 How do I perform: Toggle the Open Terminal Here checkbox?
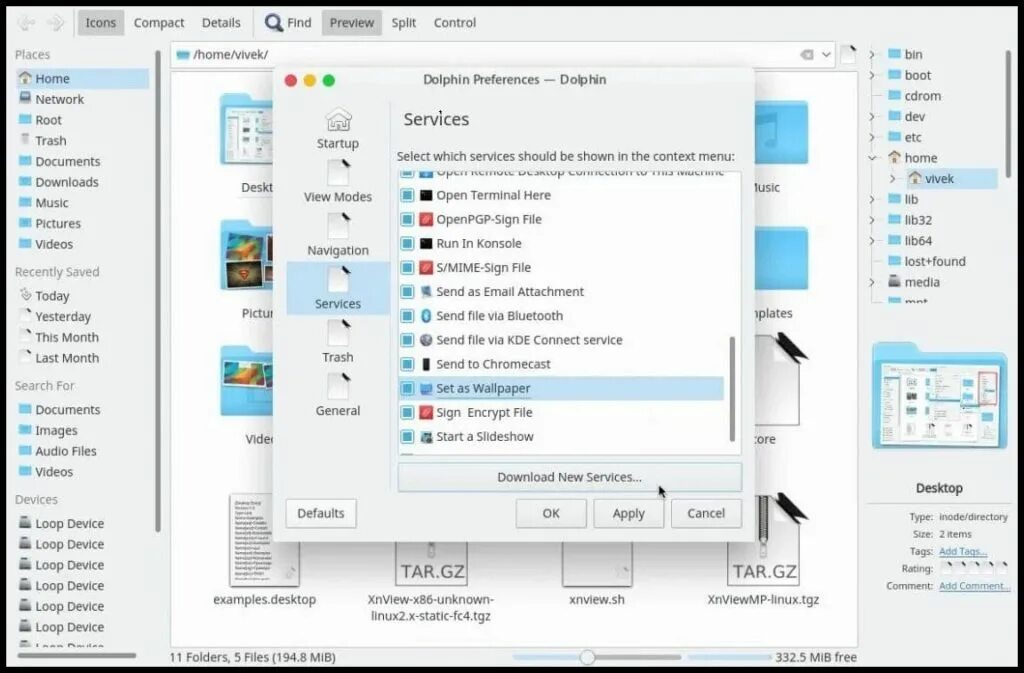(x=407, y=195)
